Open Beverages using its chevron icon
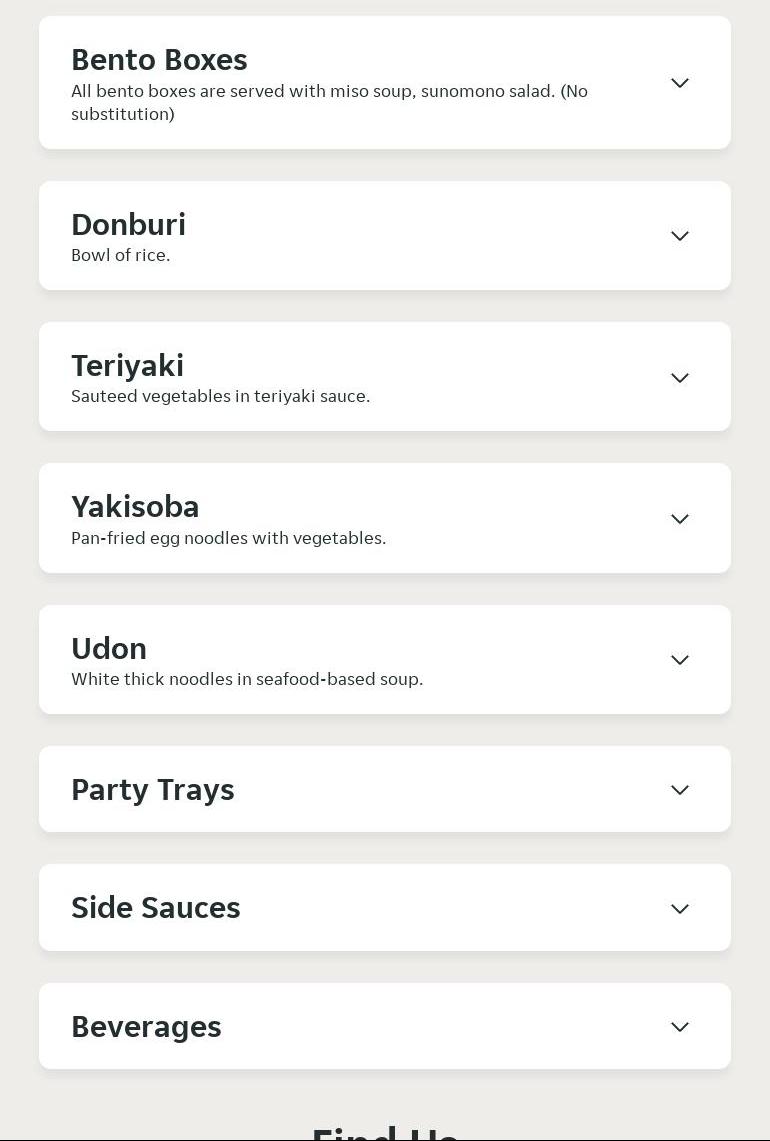 coord(680,1027)
